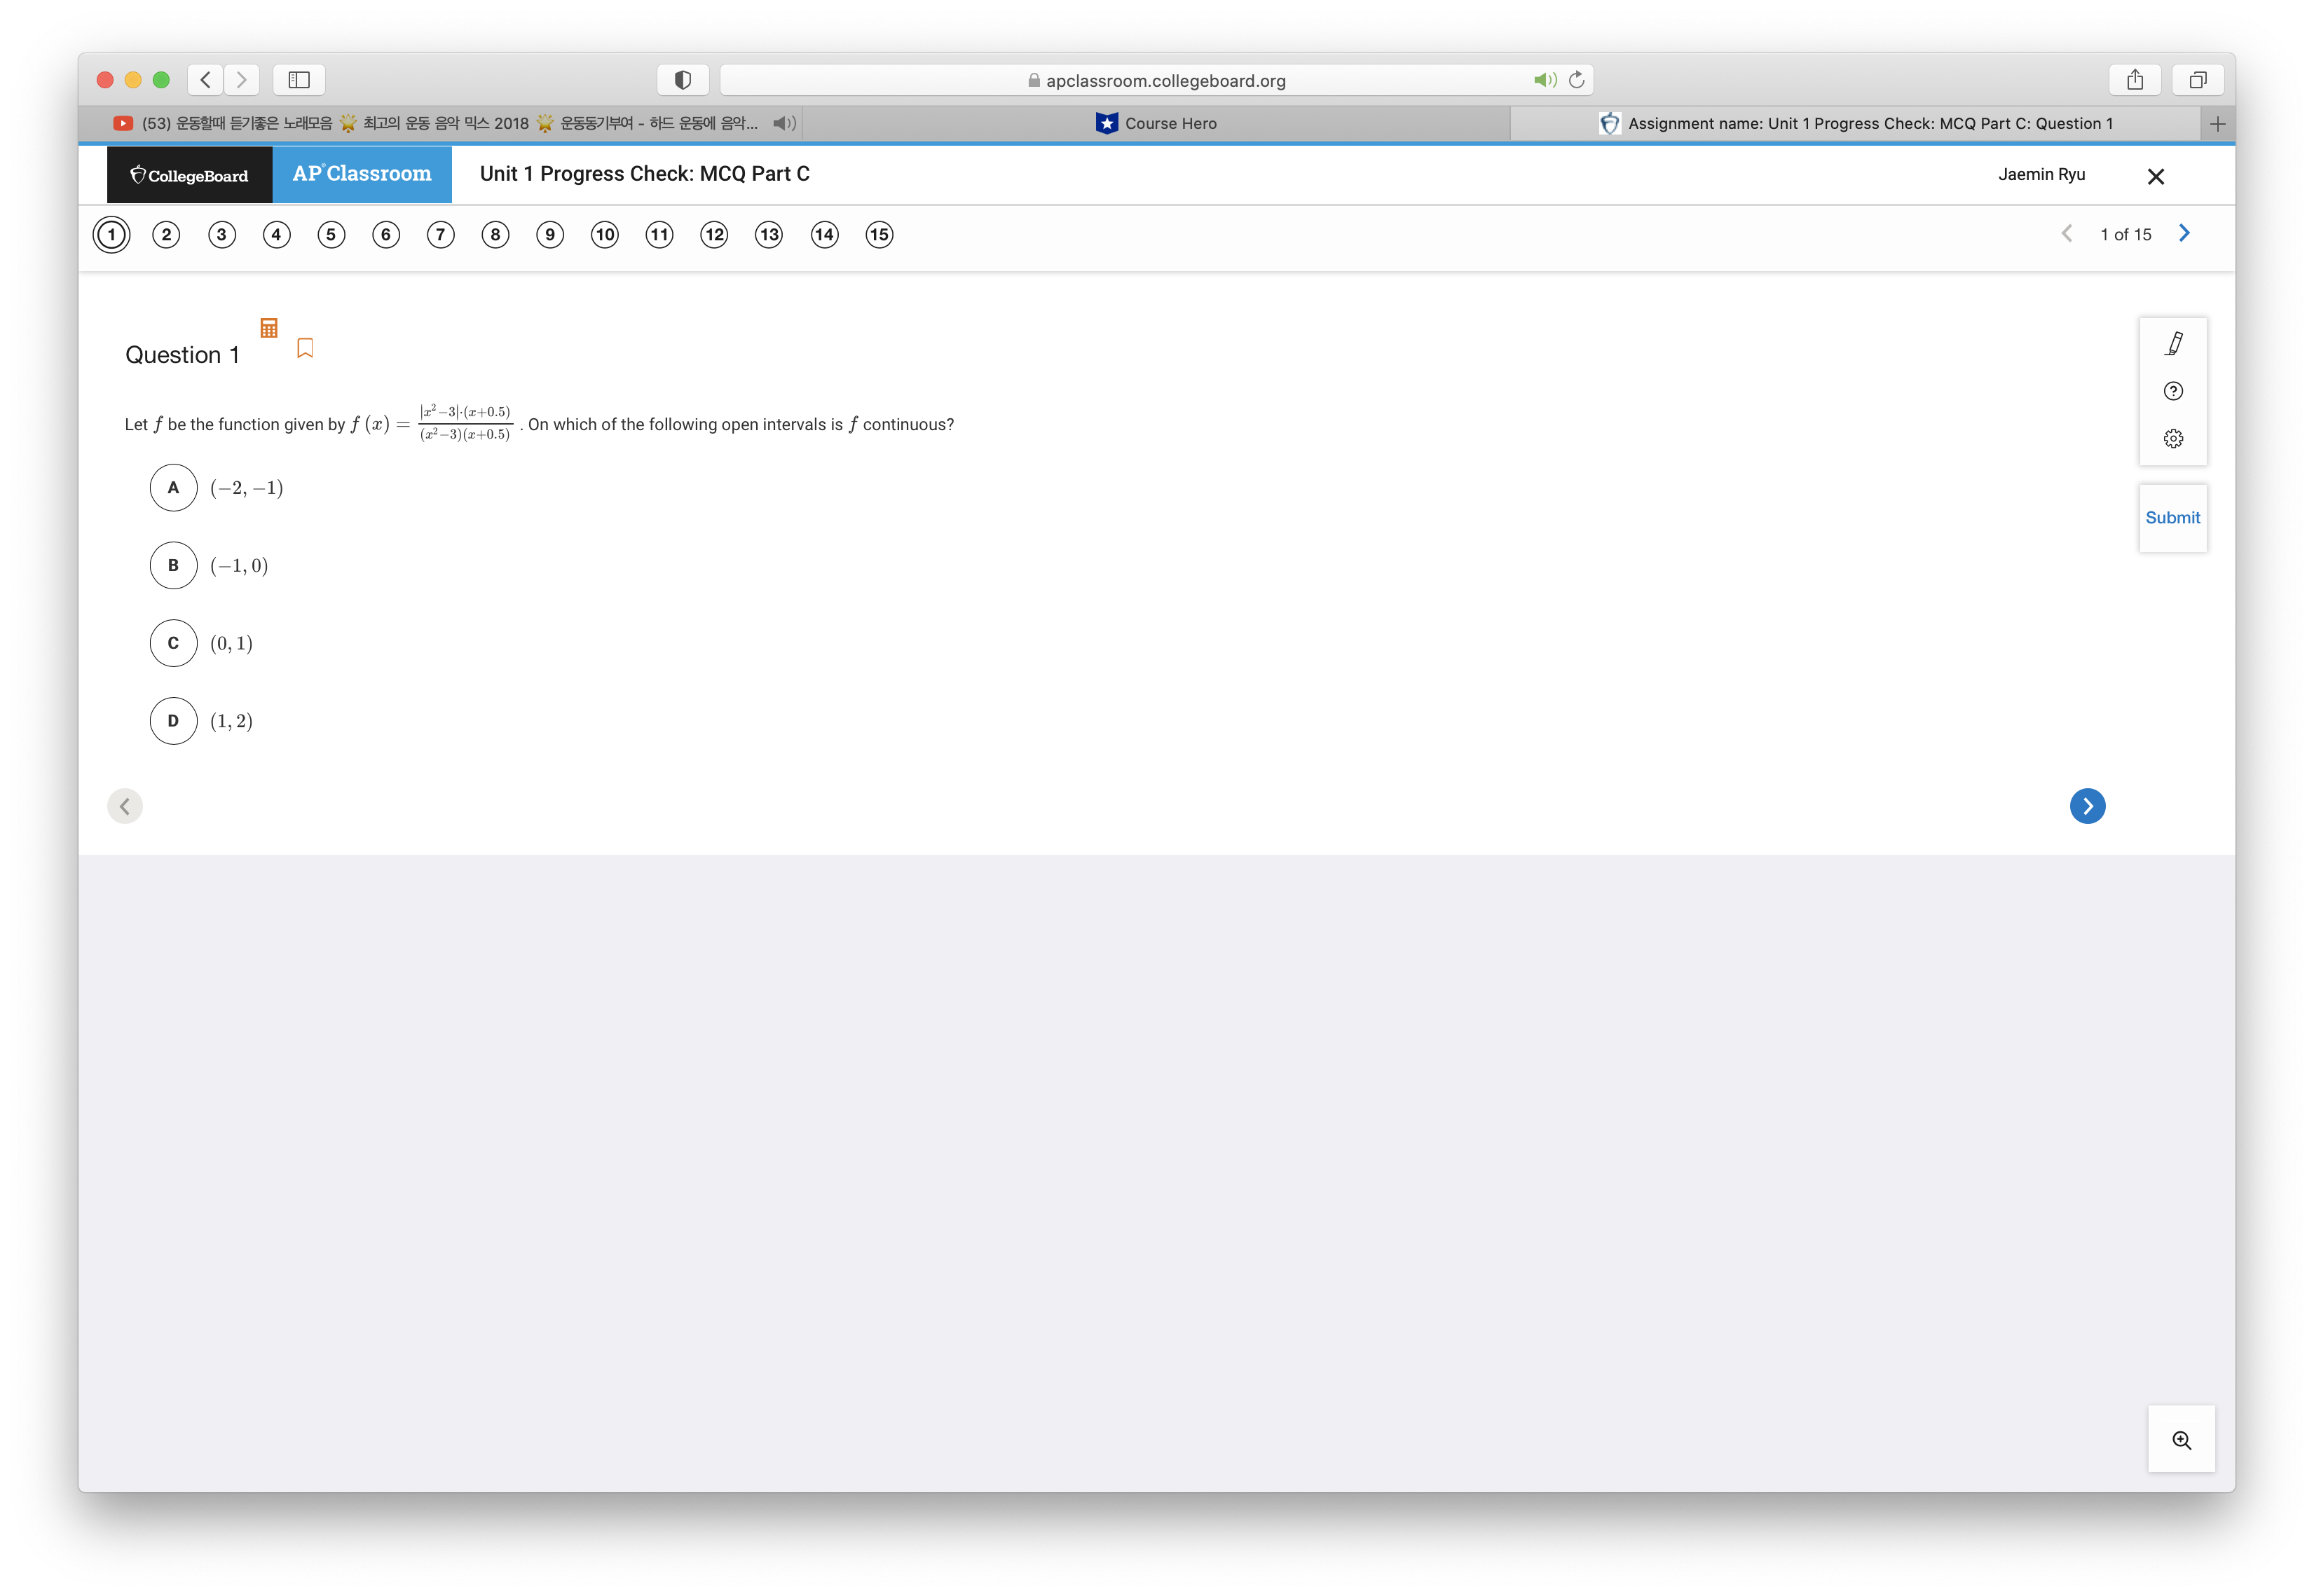Reload the page with refresh icon
The width and height of the screenshot is (2314, 1596).
(1577, 80)
